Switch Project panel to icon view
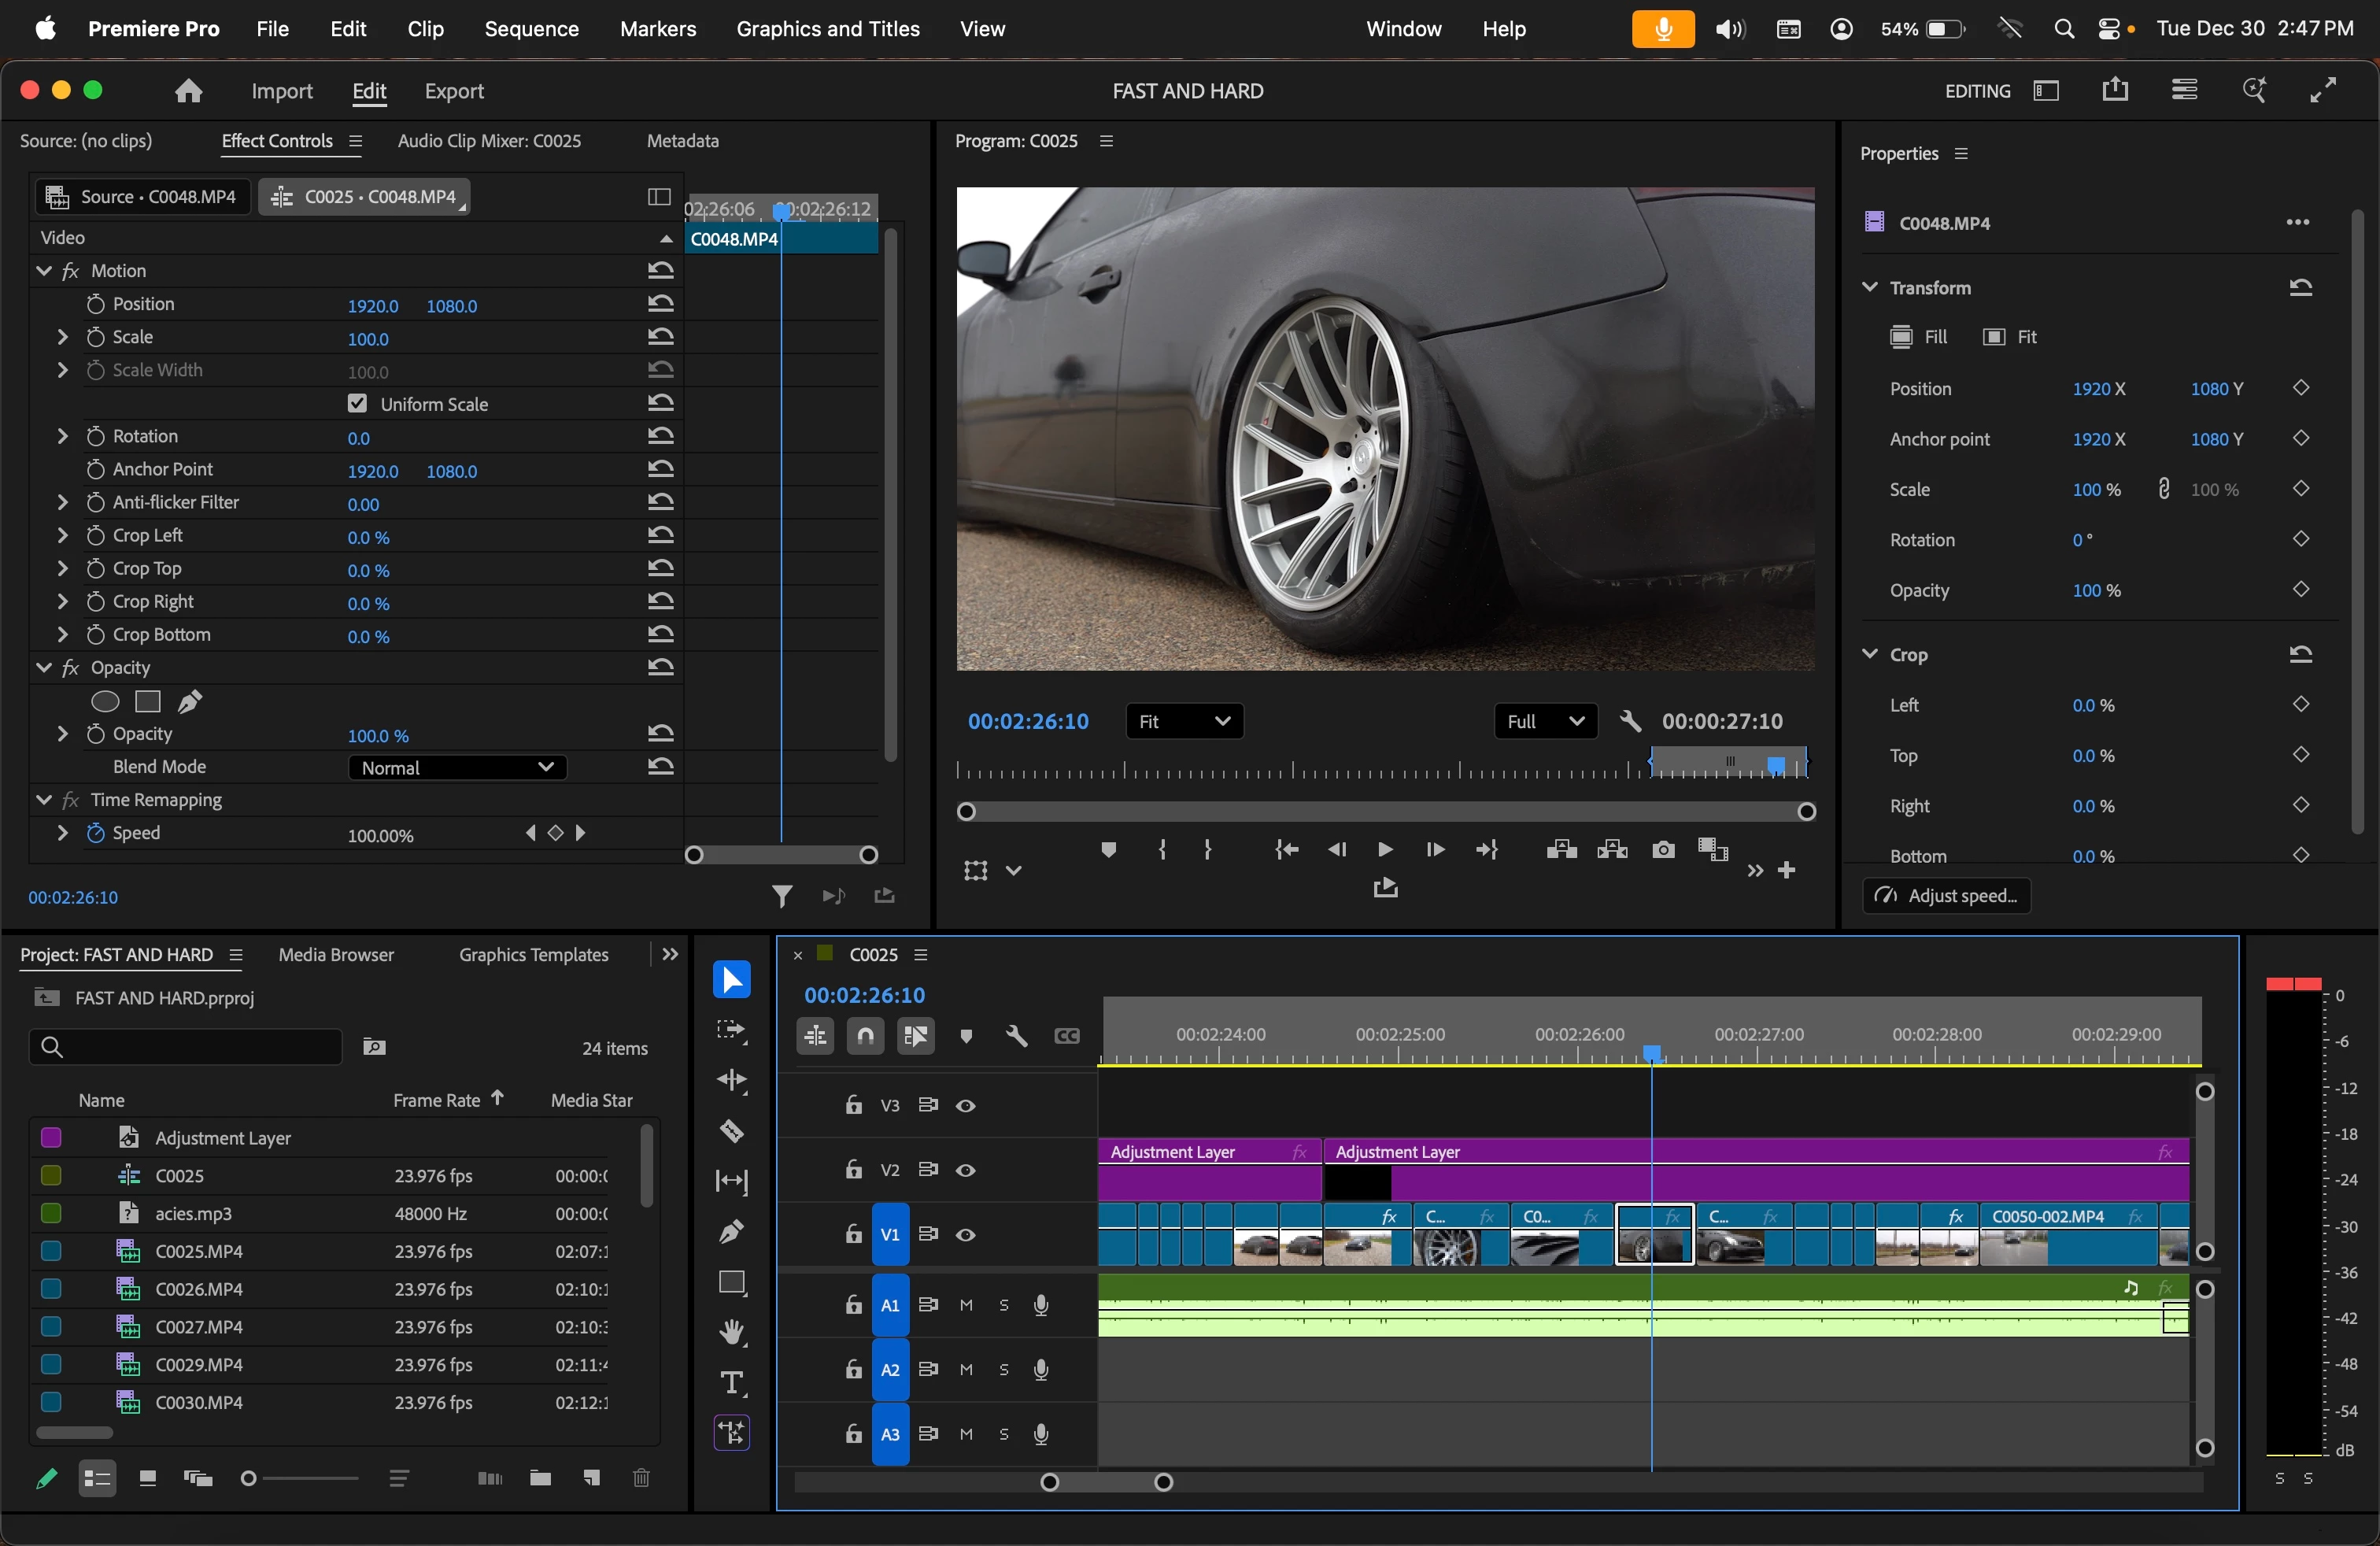Screen dimensions: 2380x1546 point(147,1478)
